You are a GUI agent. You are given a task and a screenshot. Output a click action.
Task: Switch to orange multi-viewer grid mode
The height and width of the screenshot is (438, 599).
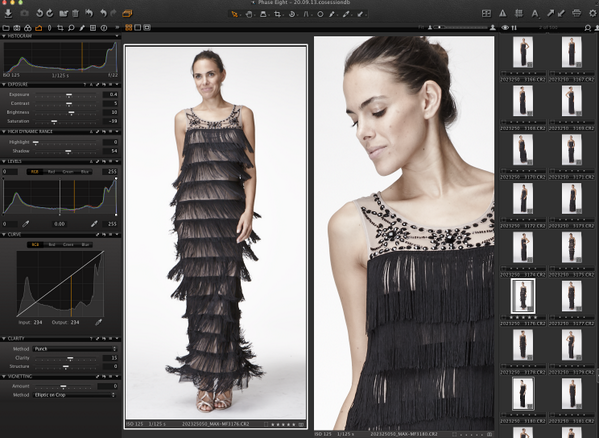click(128, 27)
